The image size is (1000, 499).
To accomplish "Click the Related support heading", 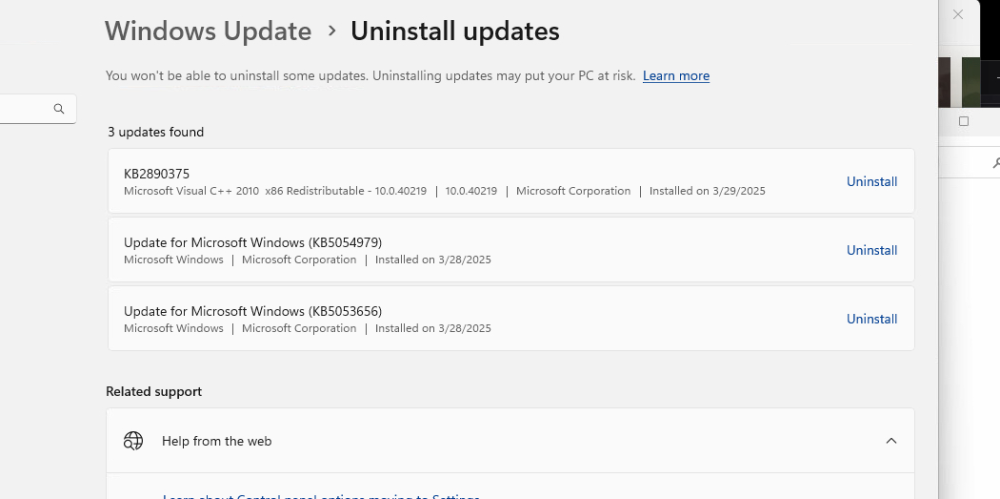I will pos(154,392).
